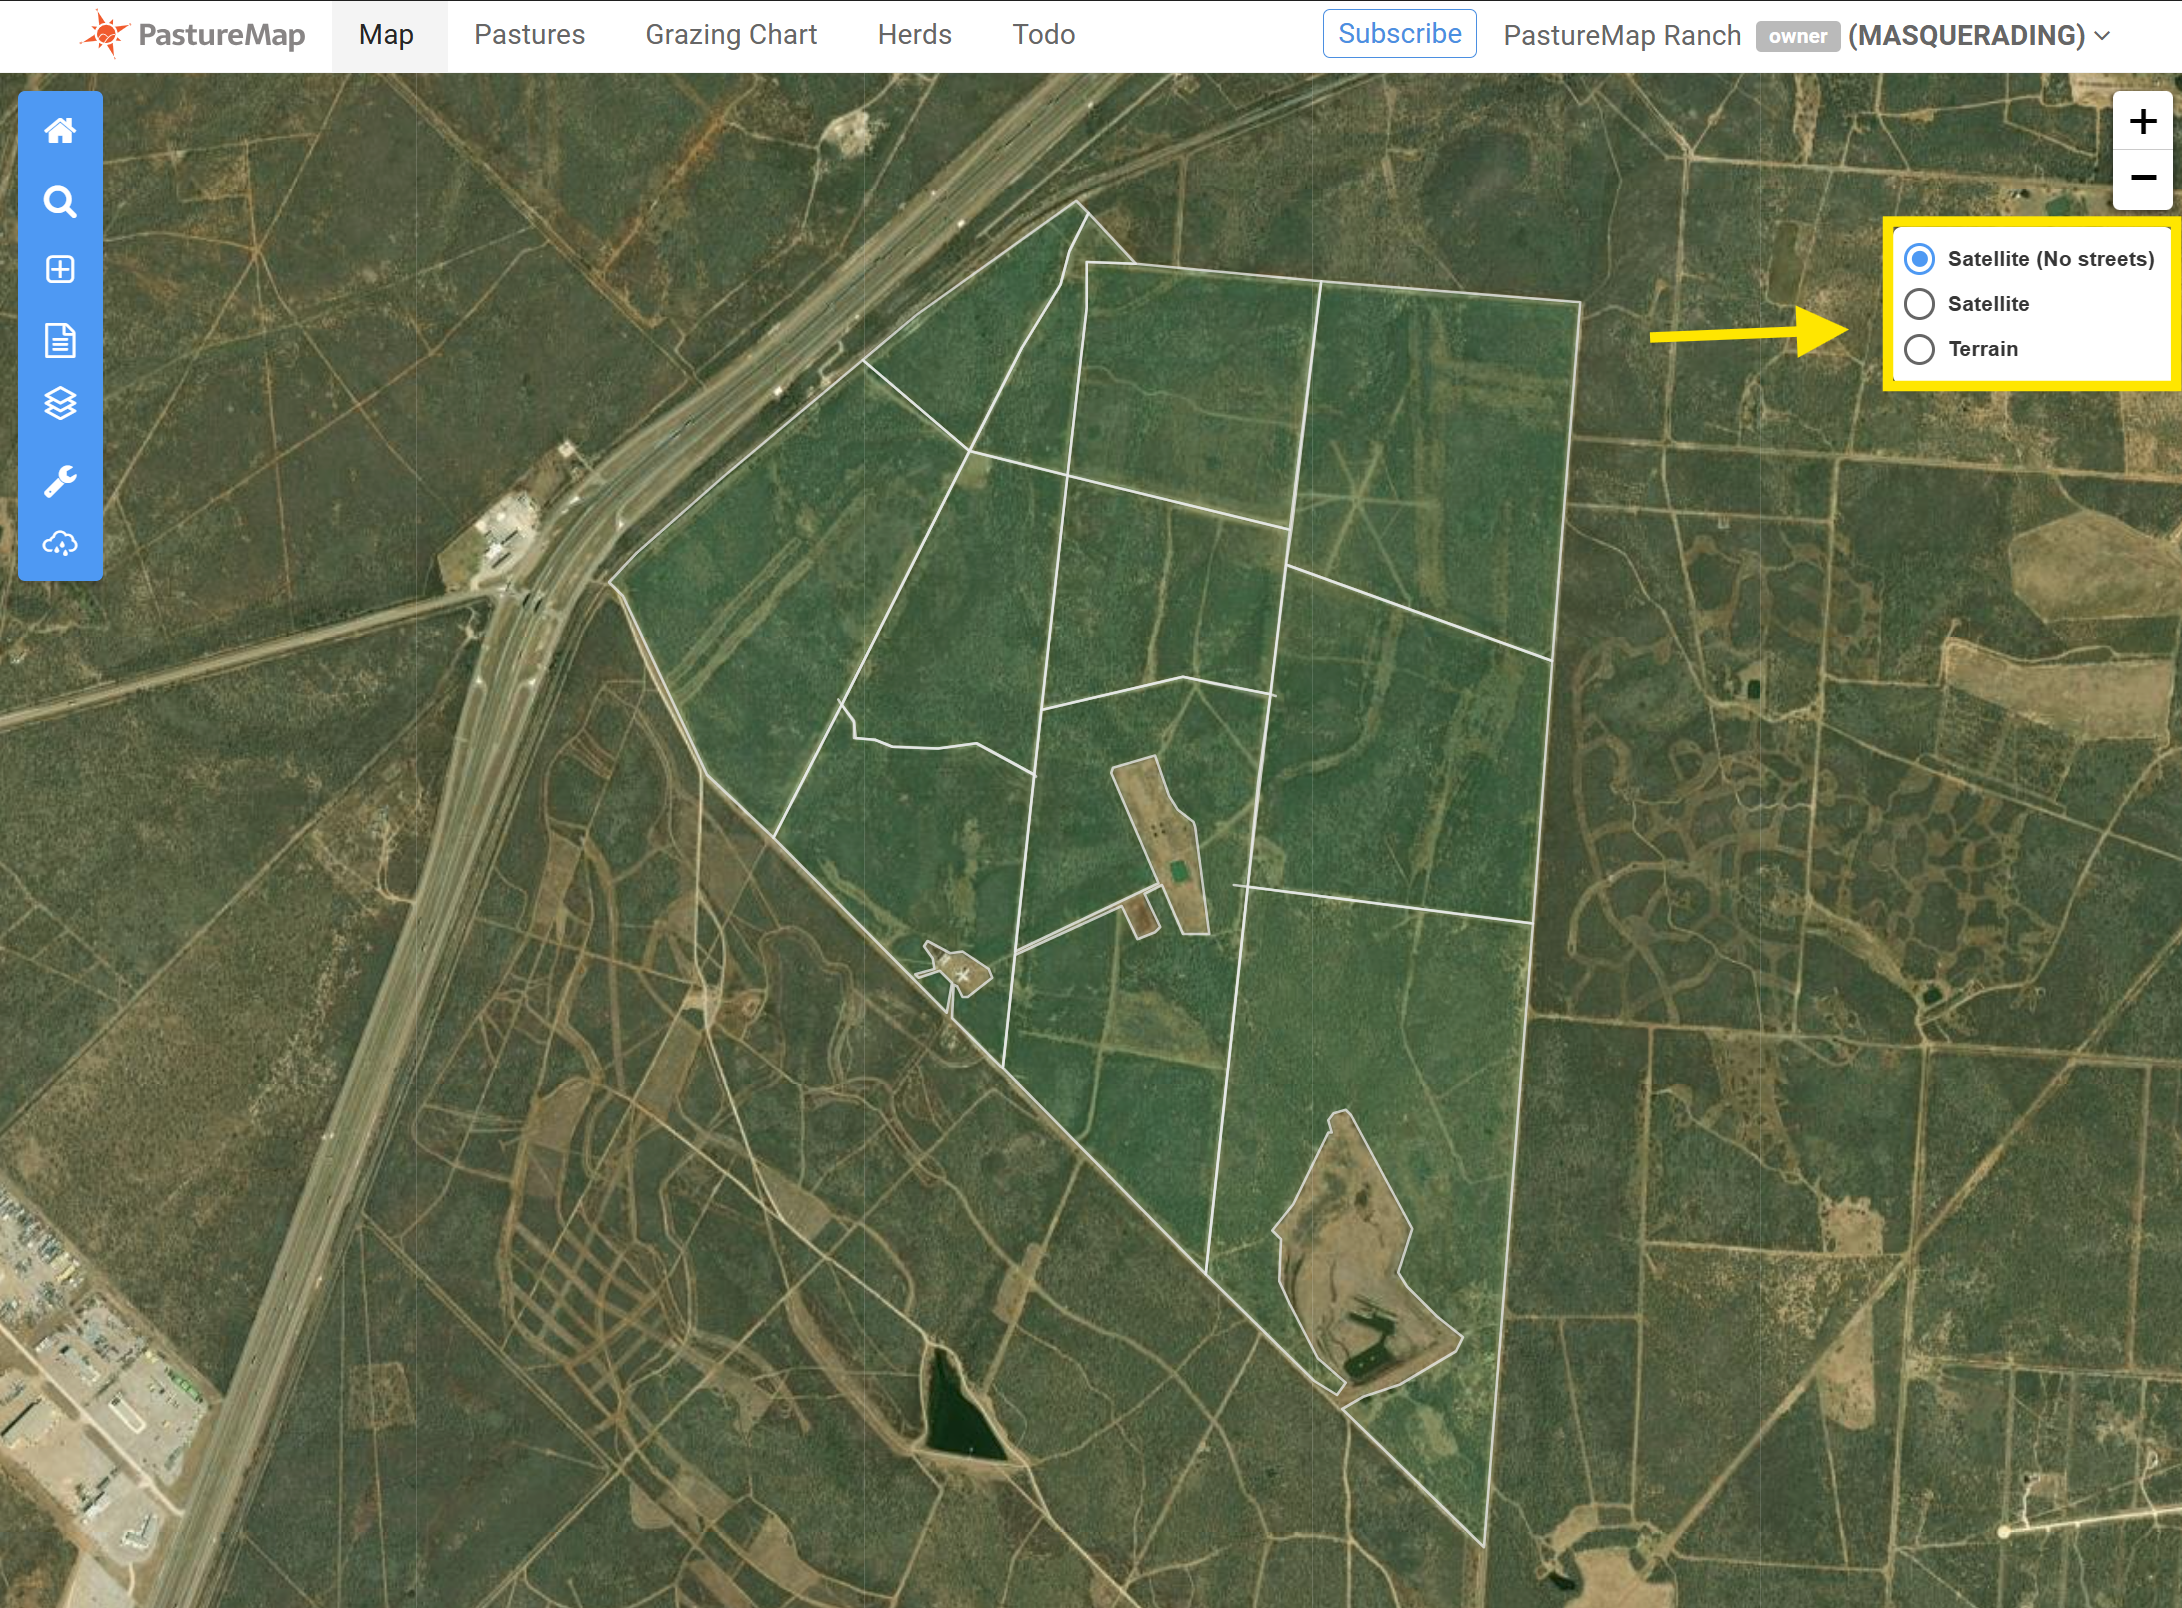Image resolution: width=2182 pixels, height=1608 pixels.
Task: Click the owner badge
Action: tap(1797, 37)
